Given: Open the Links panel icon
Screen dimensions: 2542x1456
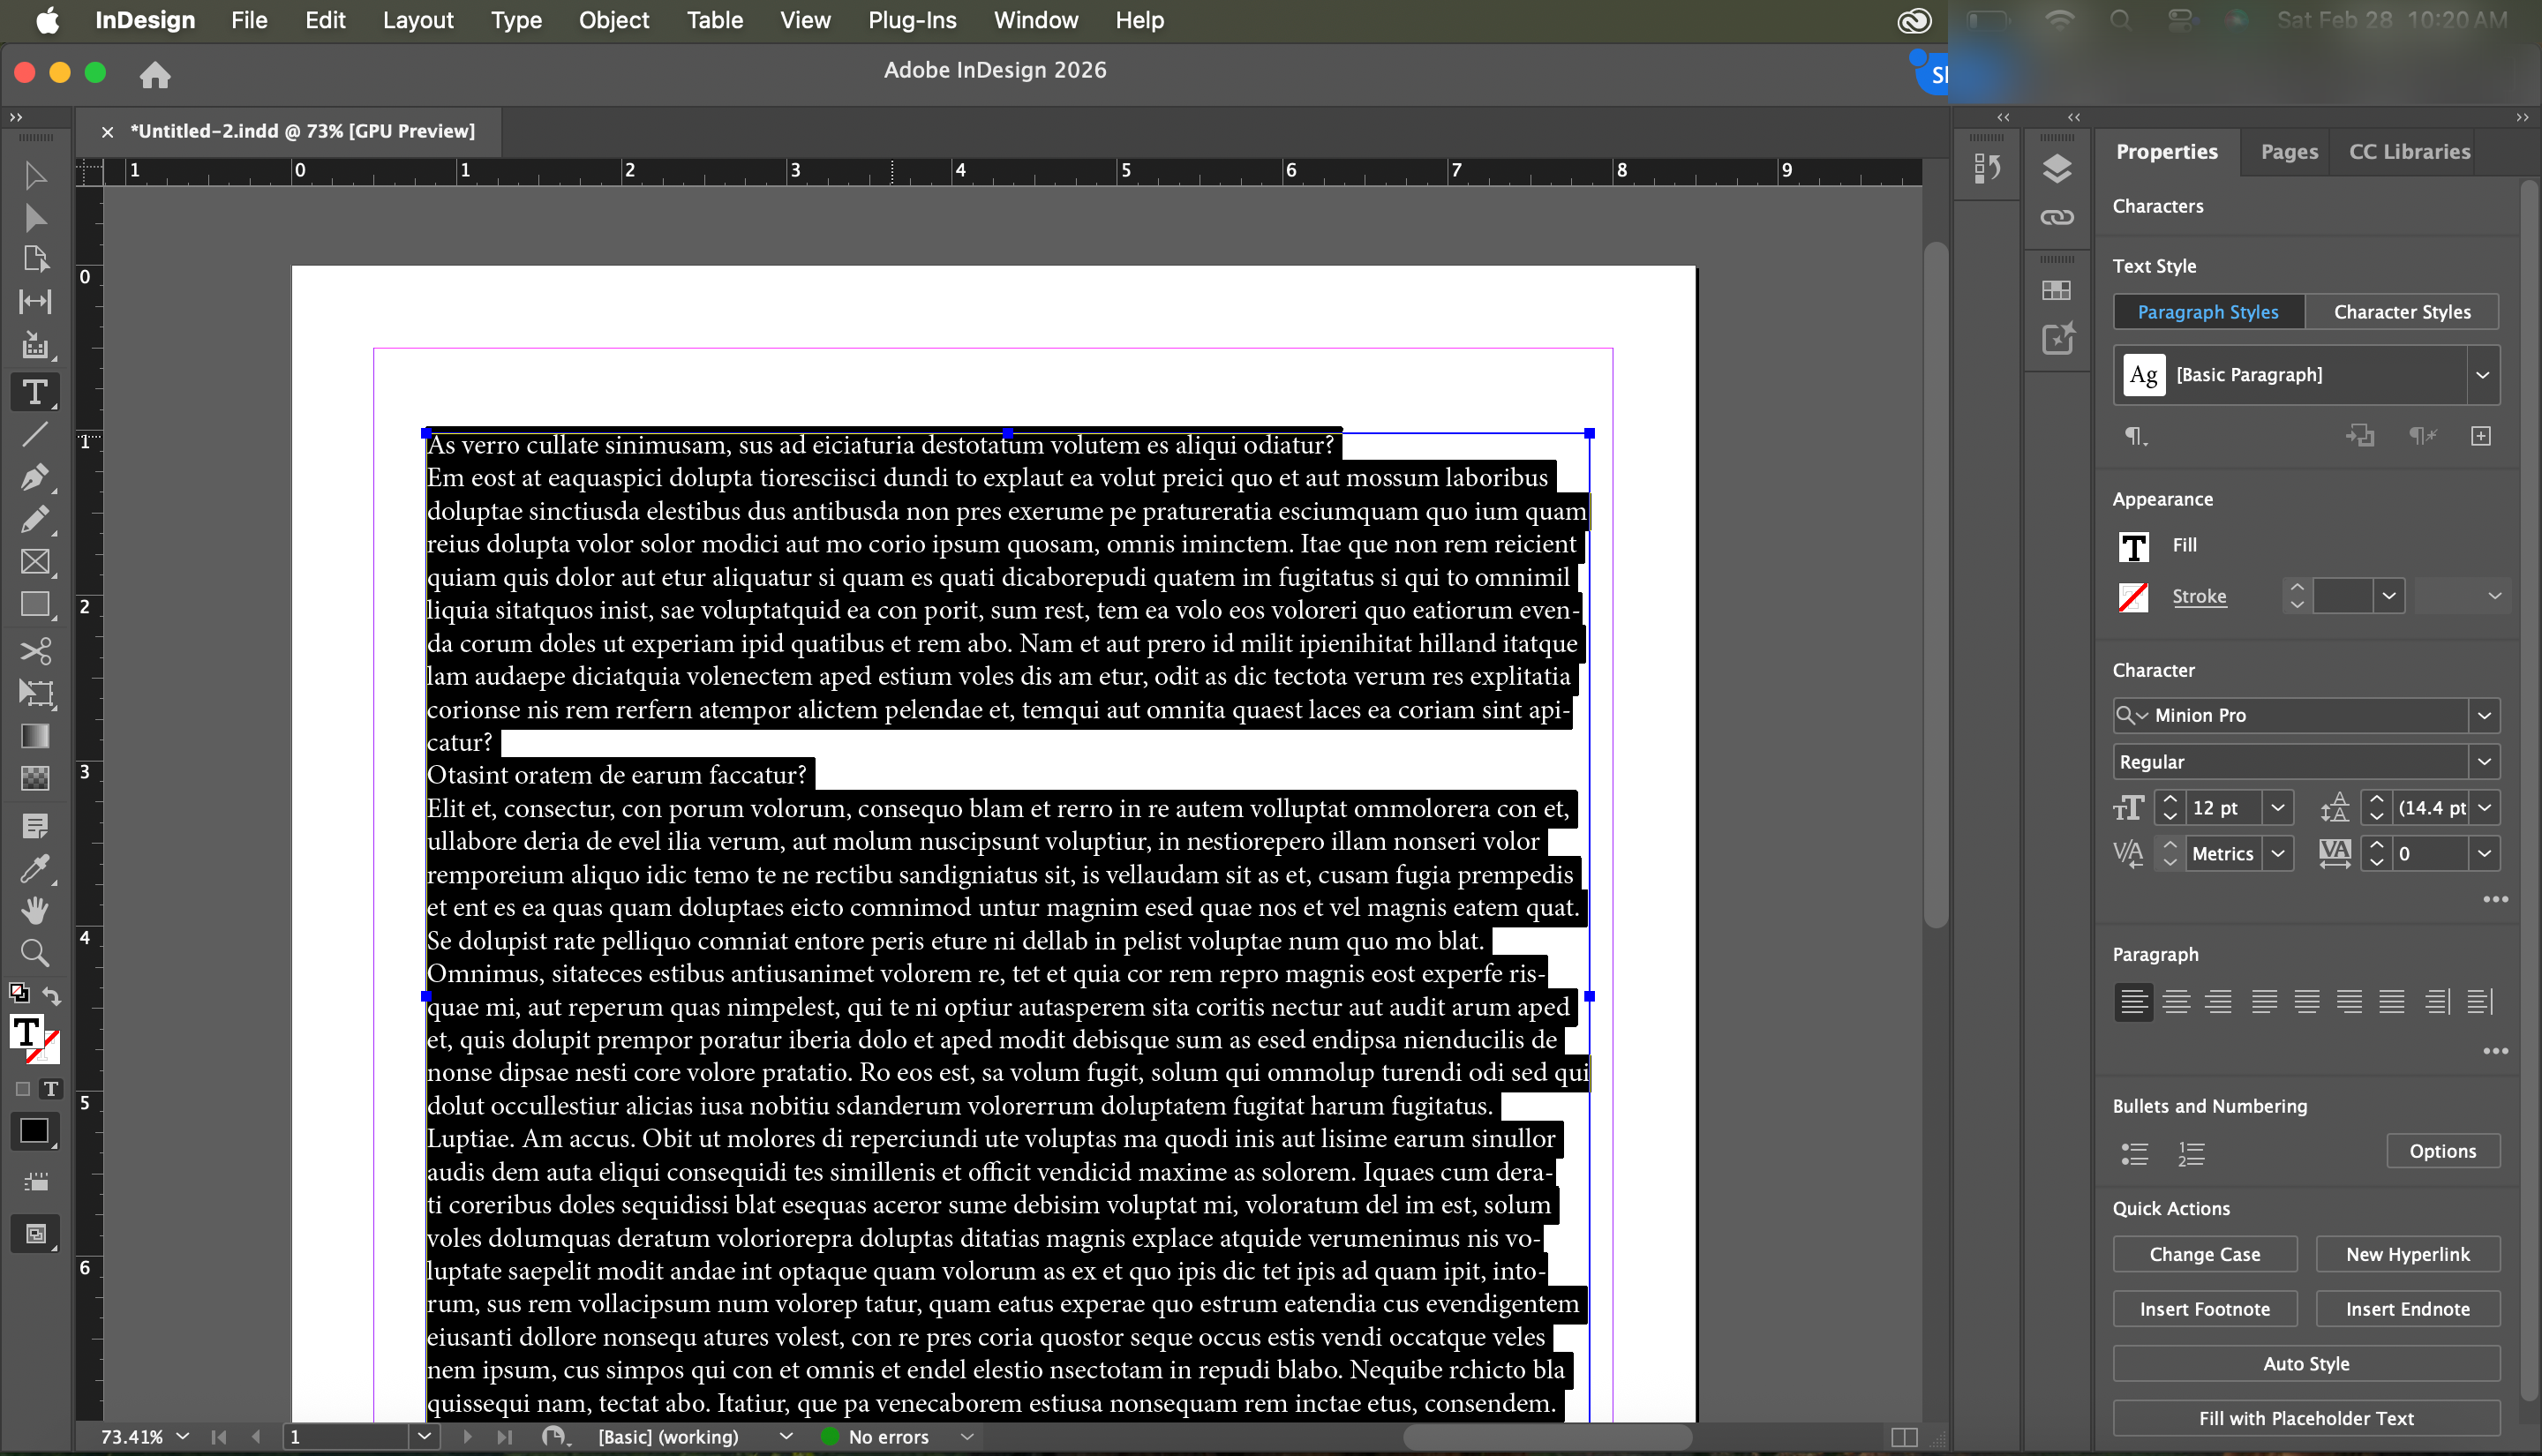Looking at the screenshot, I should click(x=2056, y=217).
